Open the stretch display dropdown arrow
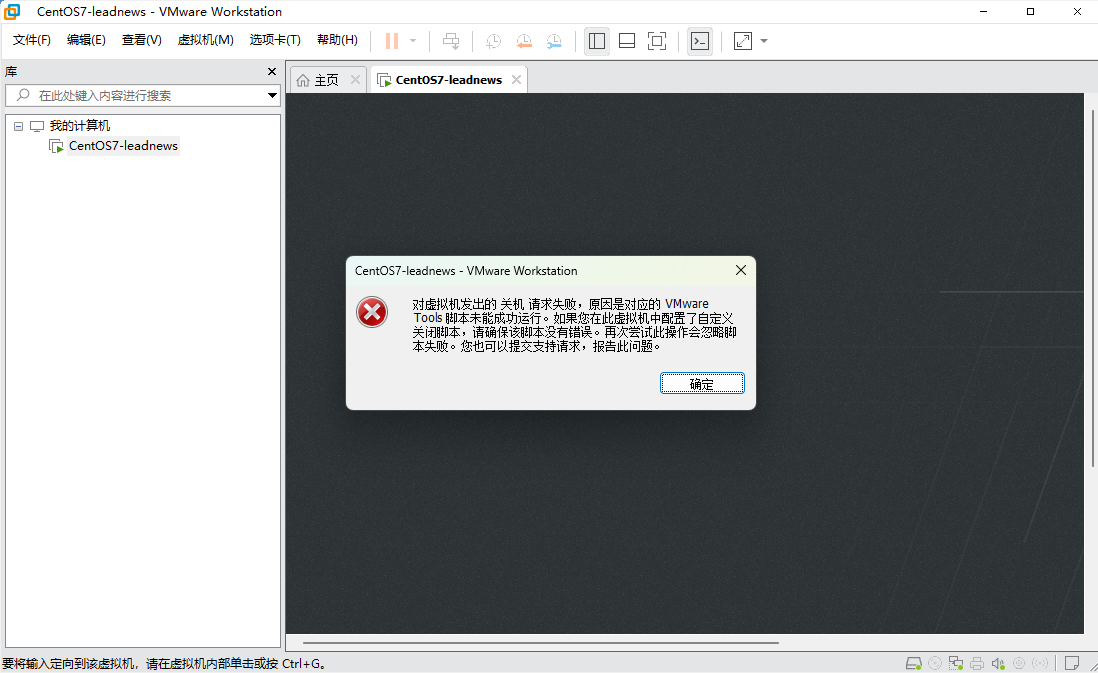 [x=764, y=41]
